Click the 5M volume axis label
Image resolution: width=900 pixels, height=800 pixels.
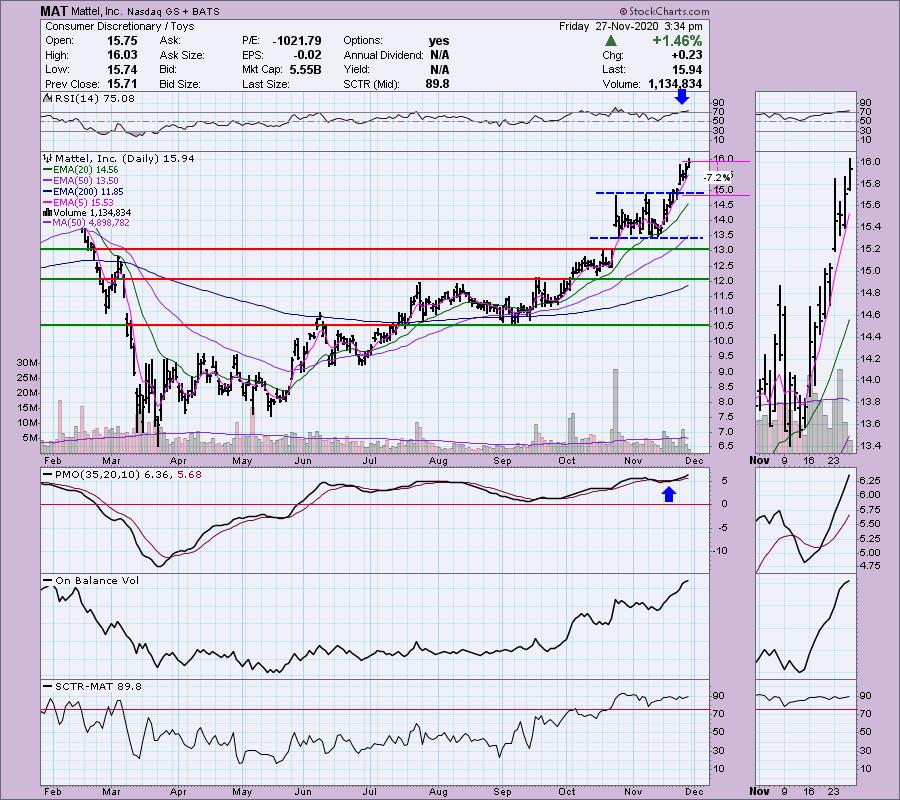[x=30, y=438]
